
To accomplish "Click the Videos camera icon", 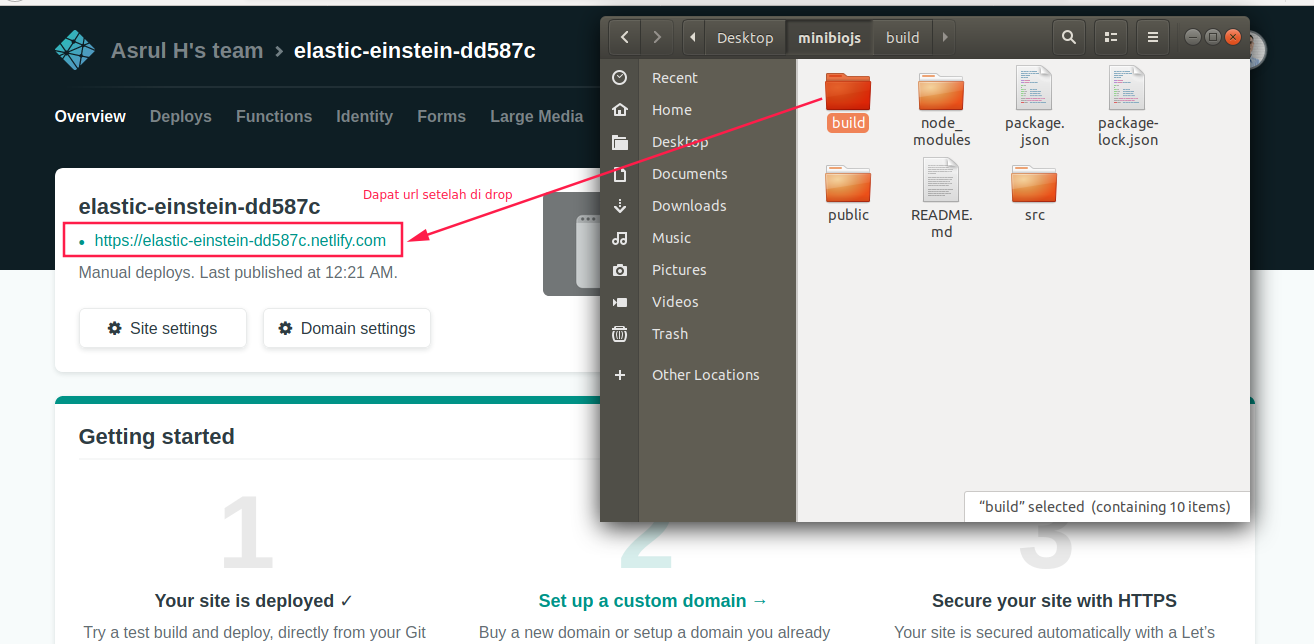I will coord(620,302).
